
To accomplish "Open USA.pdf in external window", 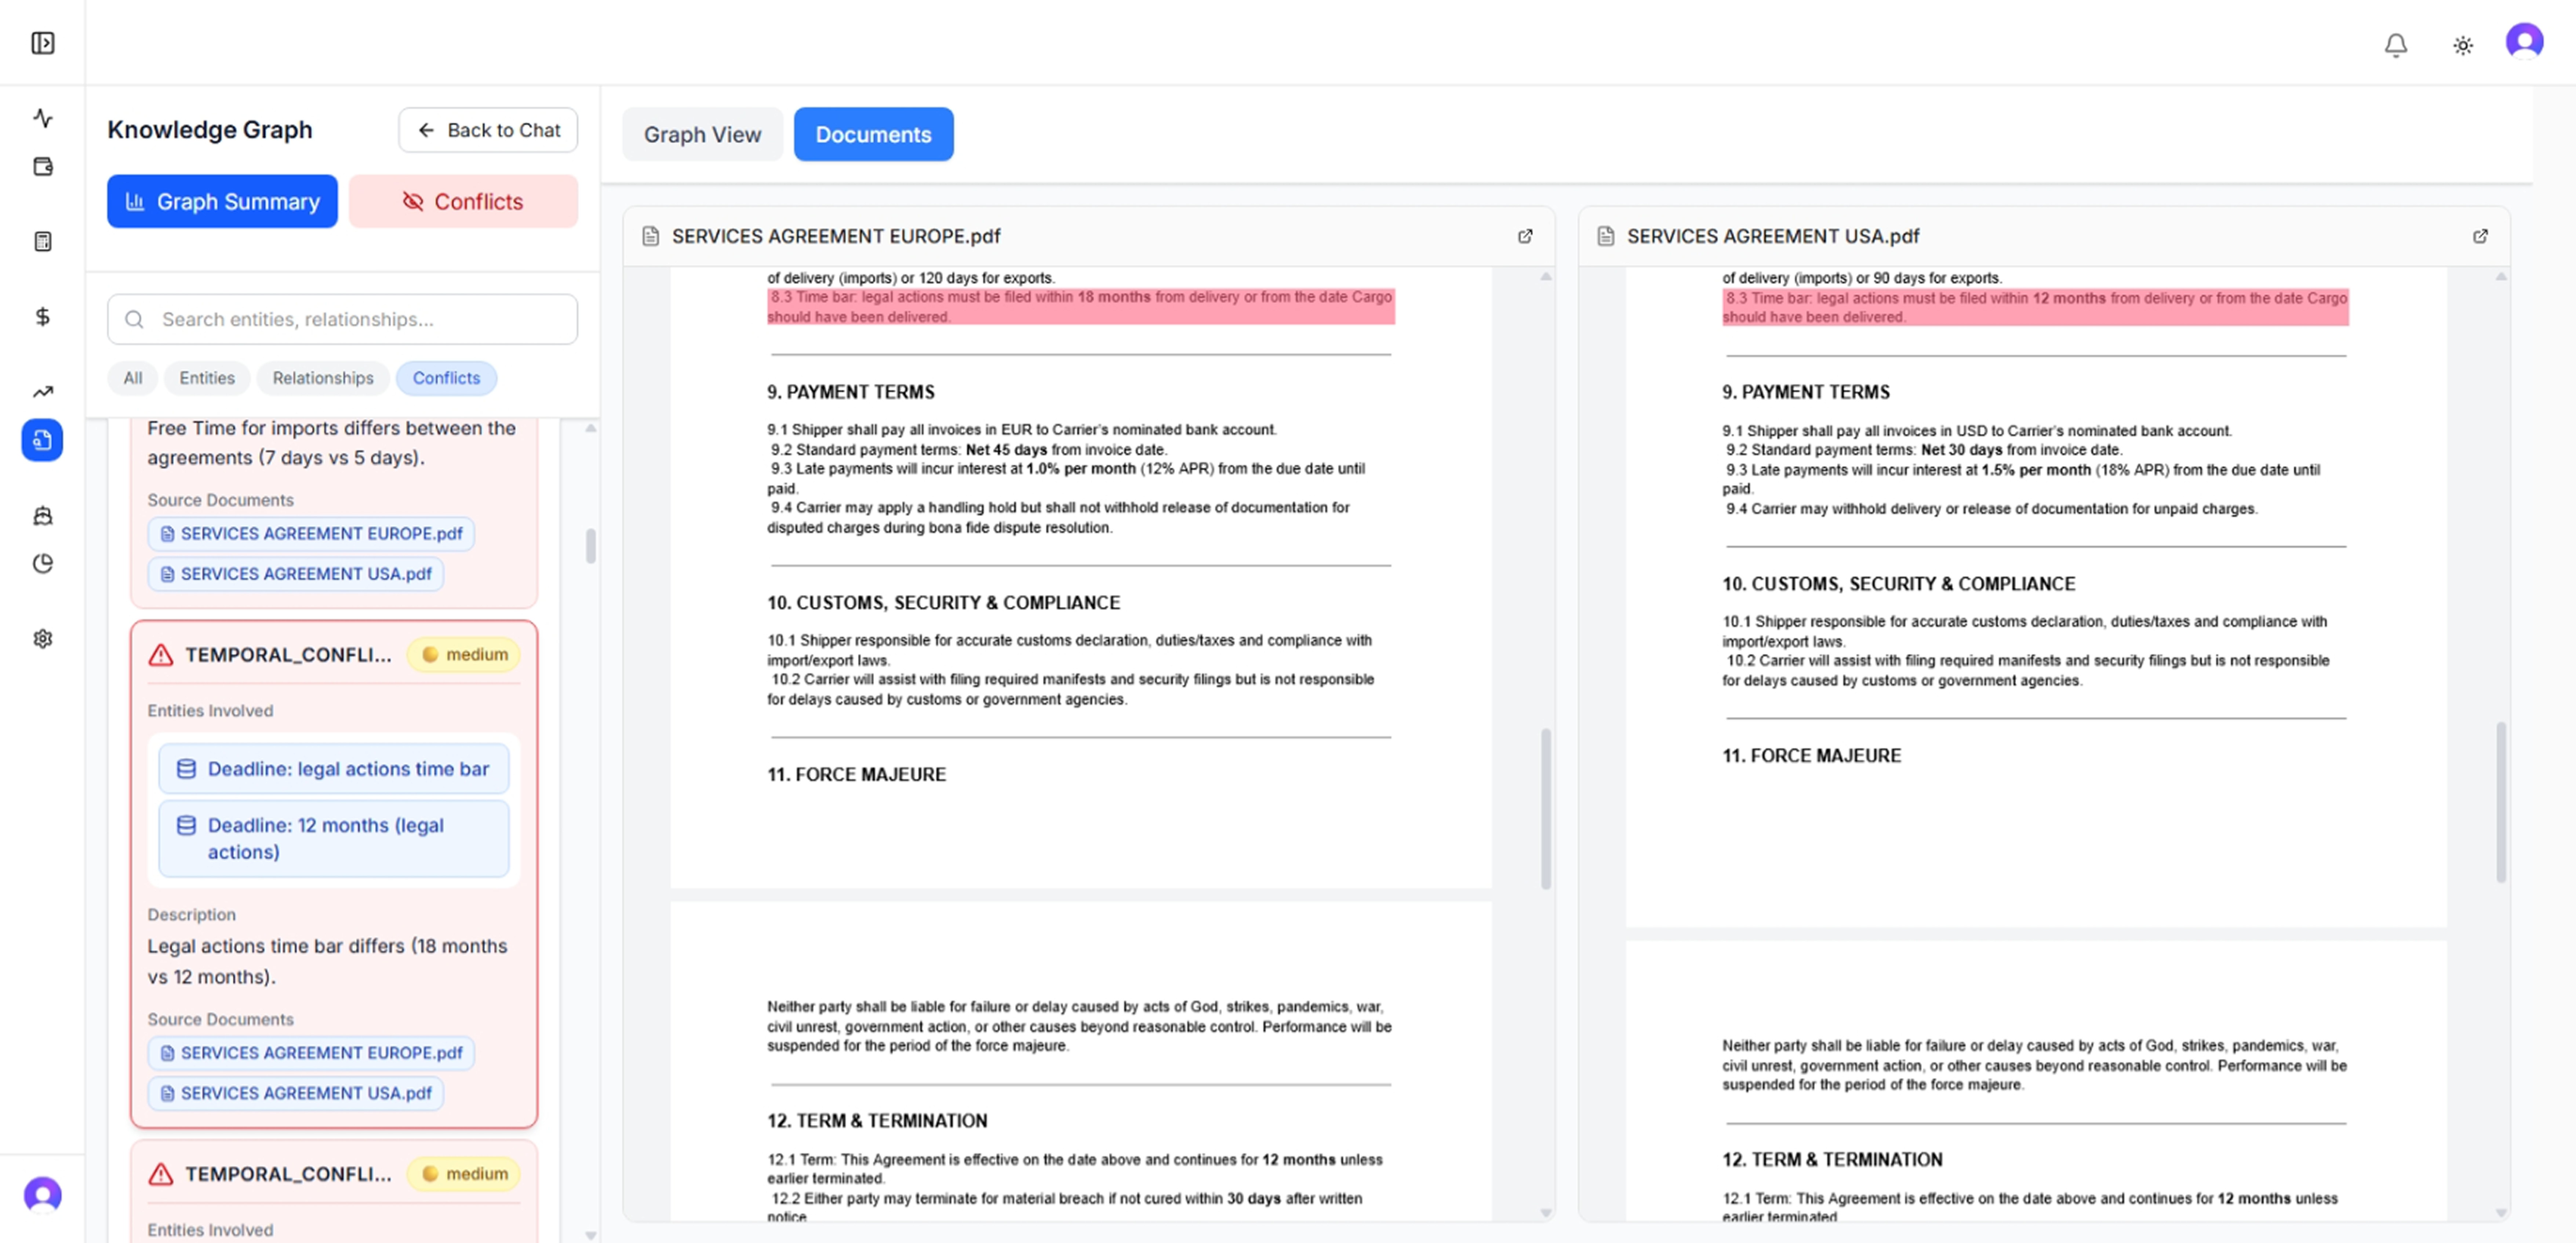I will pyautogui.click(x=2480, y=236).
